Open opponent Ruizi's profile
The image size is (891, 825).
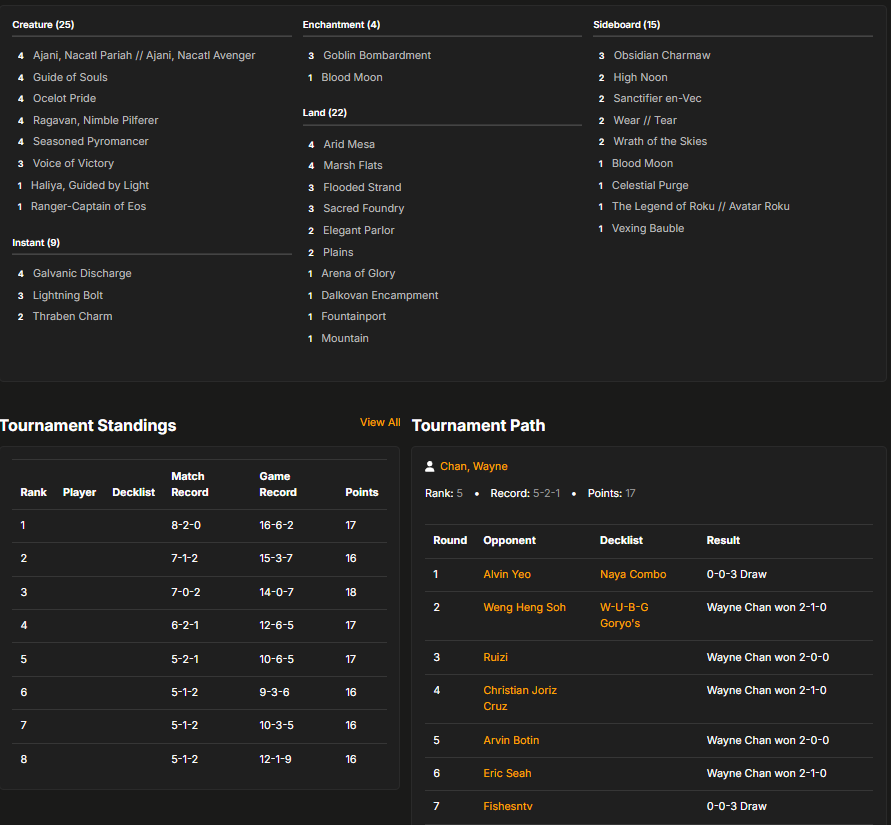coord(496,657)
